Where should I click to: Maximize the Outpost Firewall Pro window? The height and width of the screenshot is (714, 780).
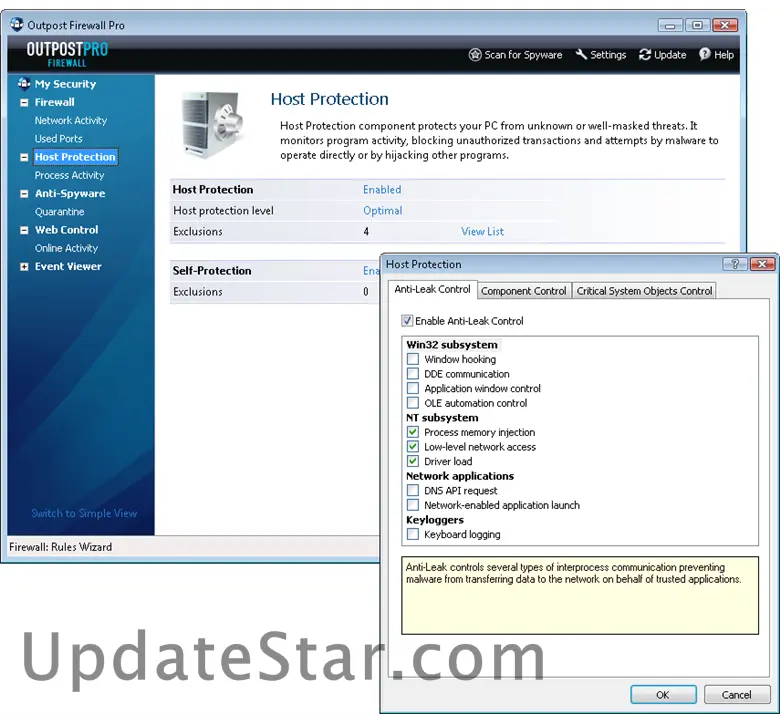pyautogui.click(x=697, y=25)
